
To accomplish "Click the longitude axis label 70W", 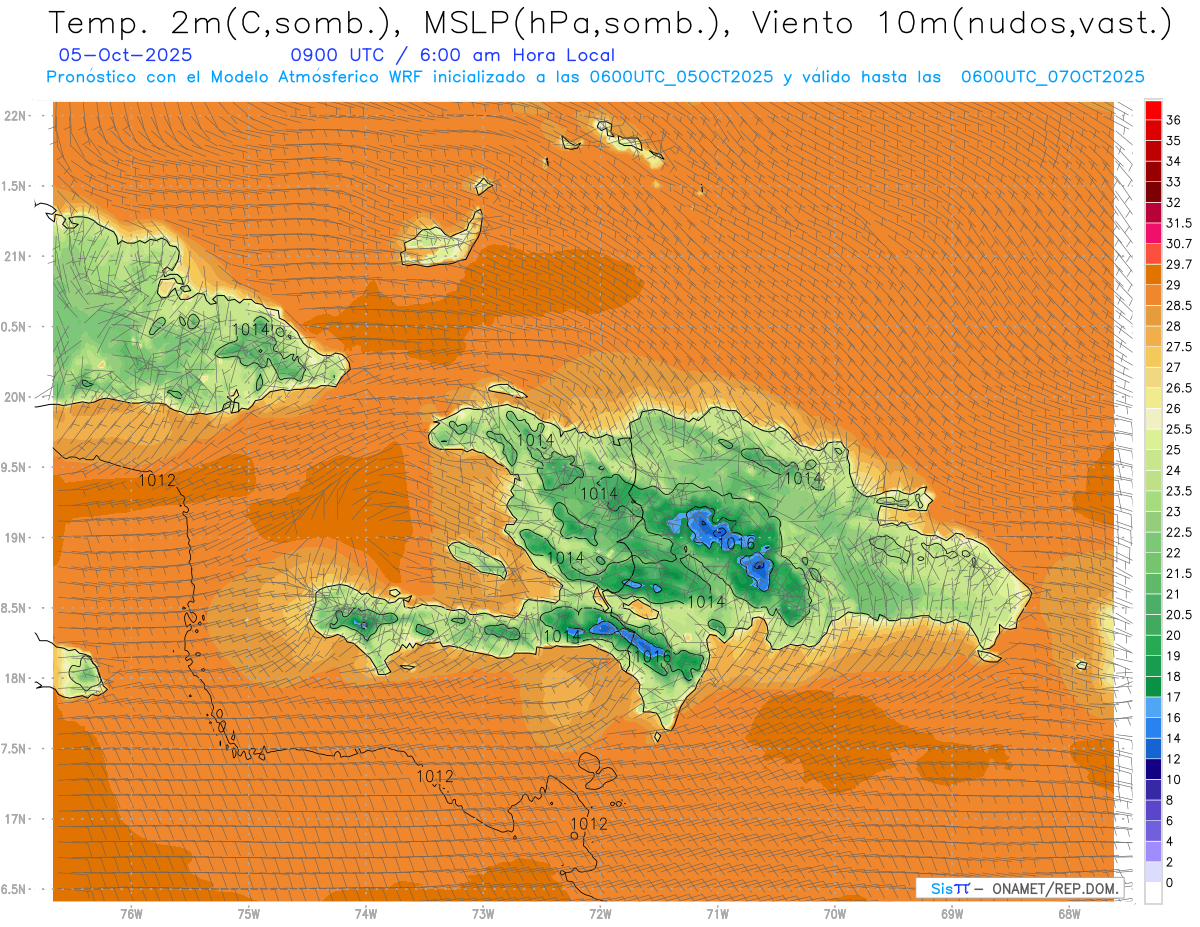I will tap(835, 914).
